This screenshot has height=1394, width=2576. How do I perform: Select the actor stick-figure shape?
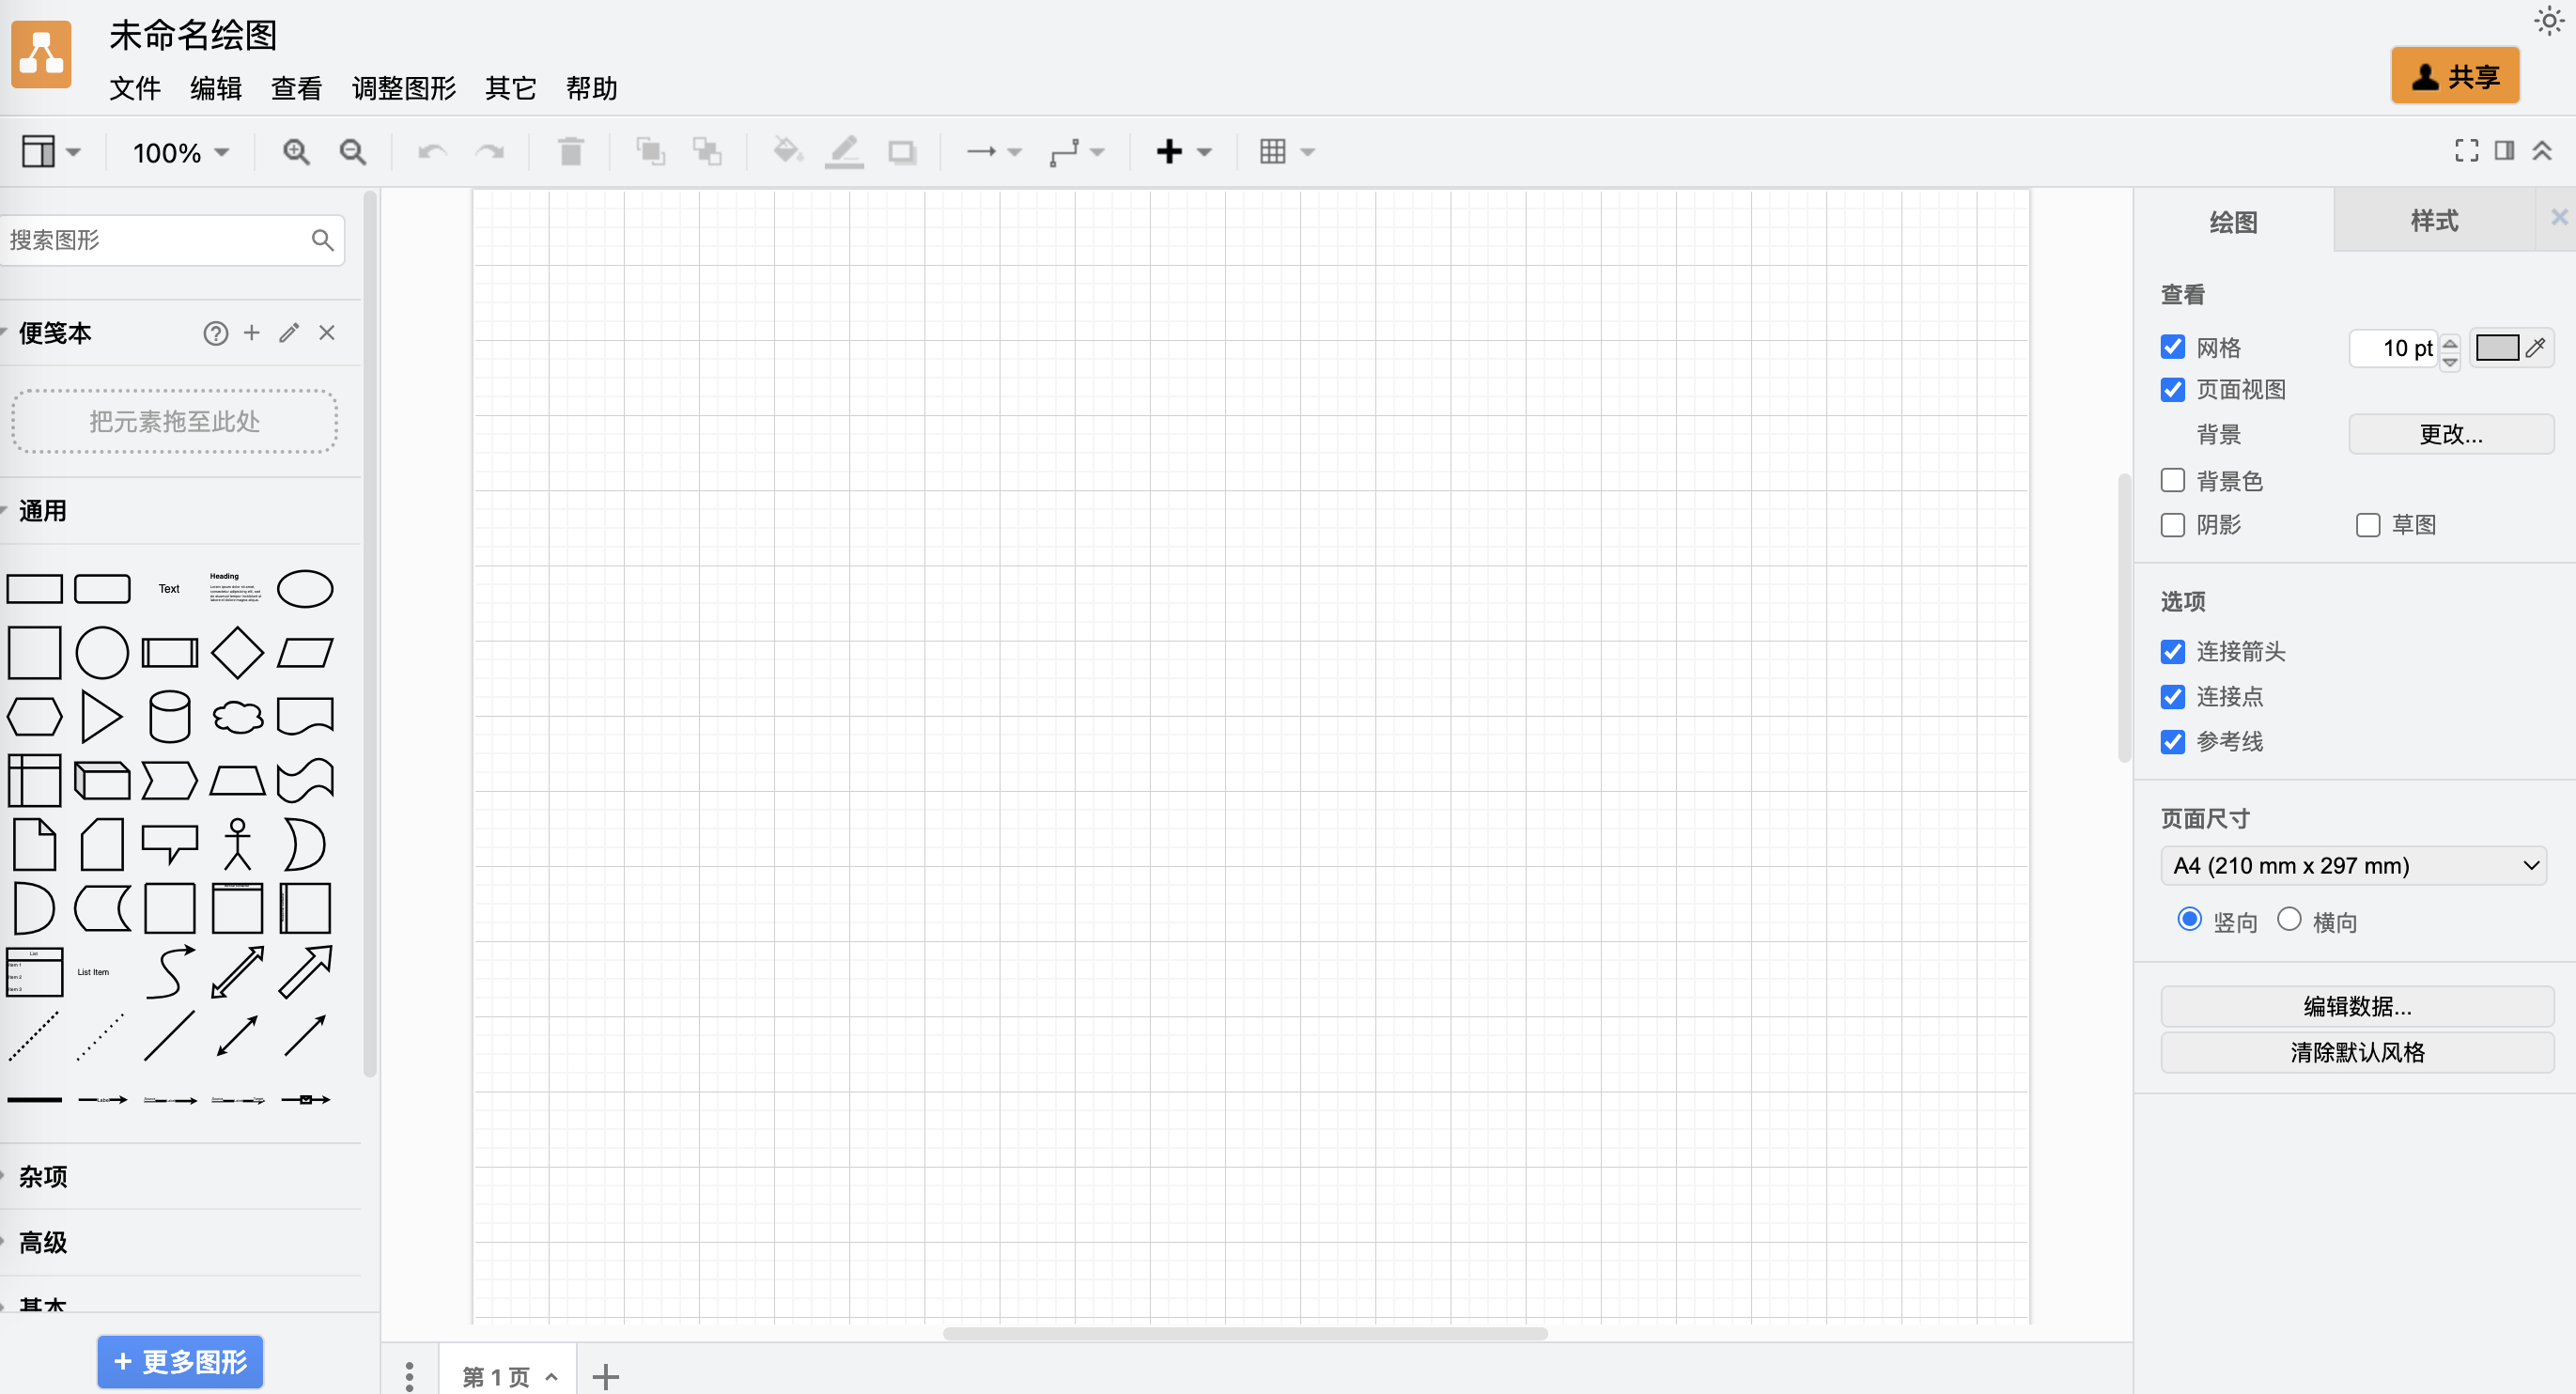tap(237, 844)
